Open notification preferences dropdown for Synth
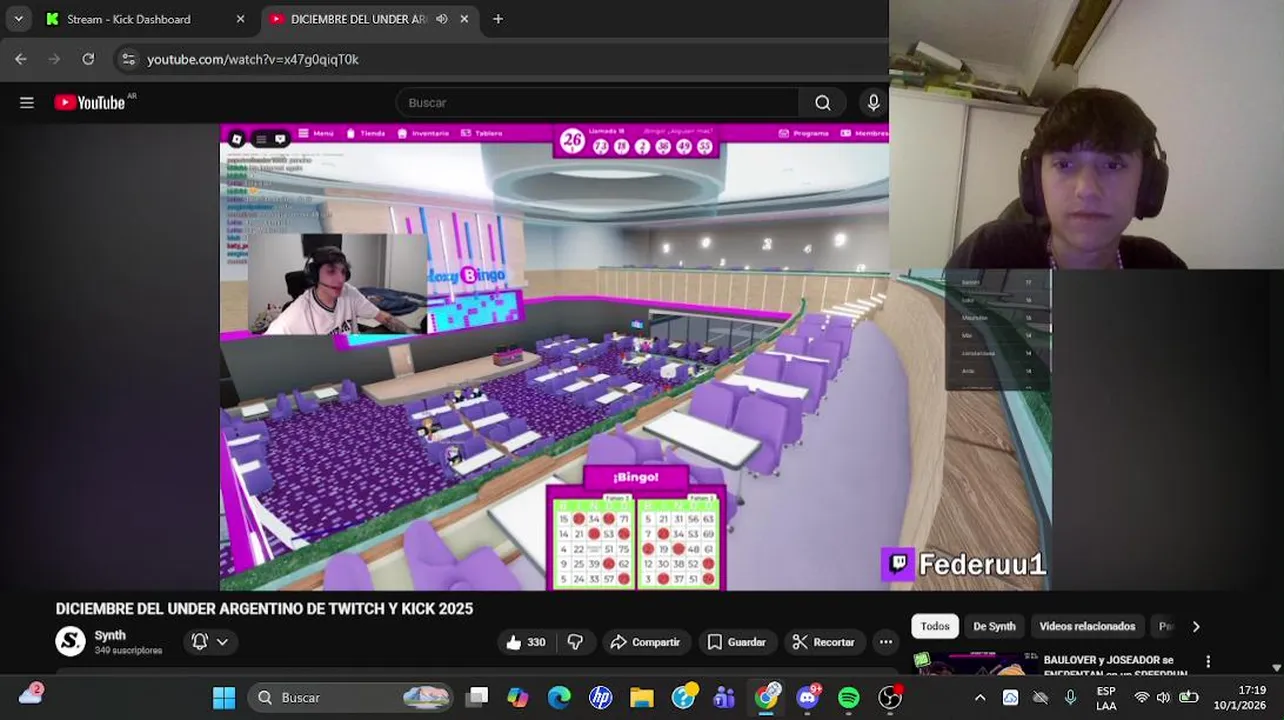 click(210, 642)
